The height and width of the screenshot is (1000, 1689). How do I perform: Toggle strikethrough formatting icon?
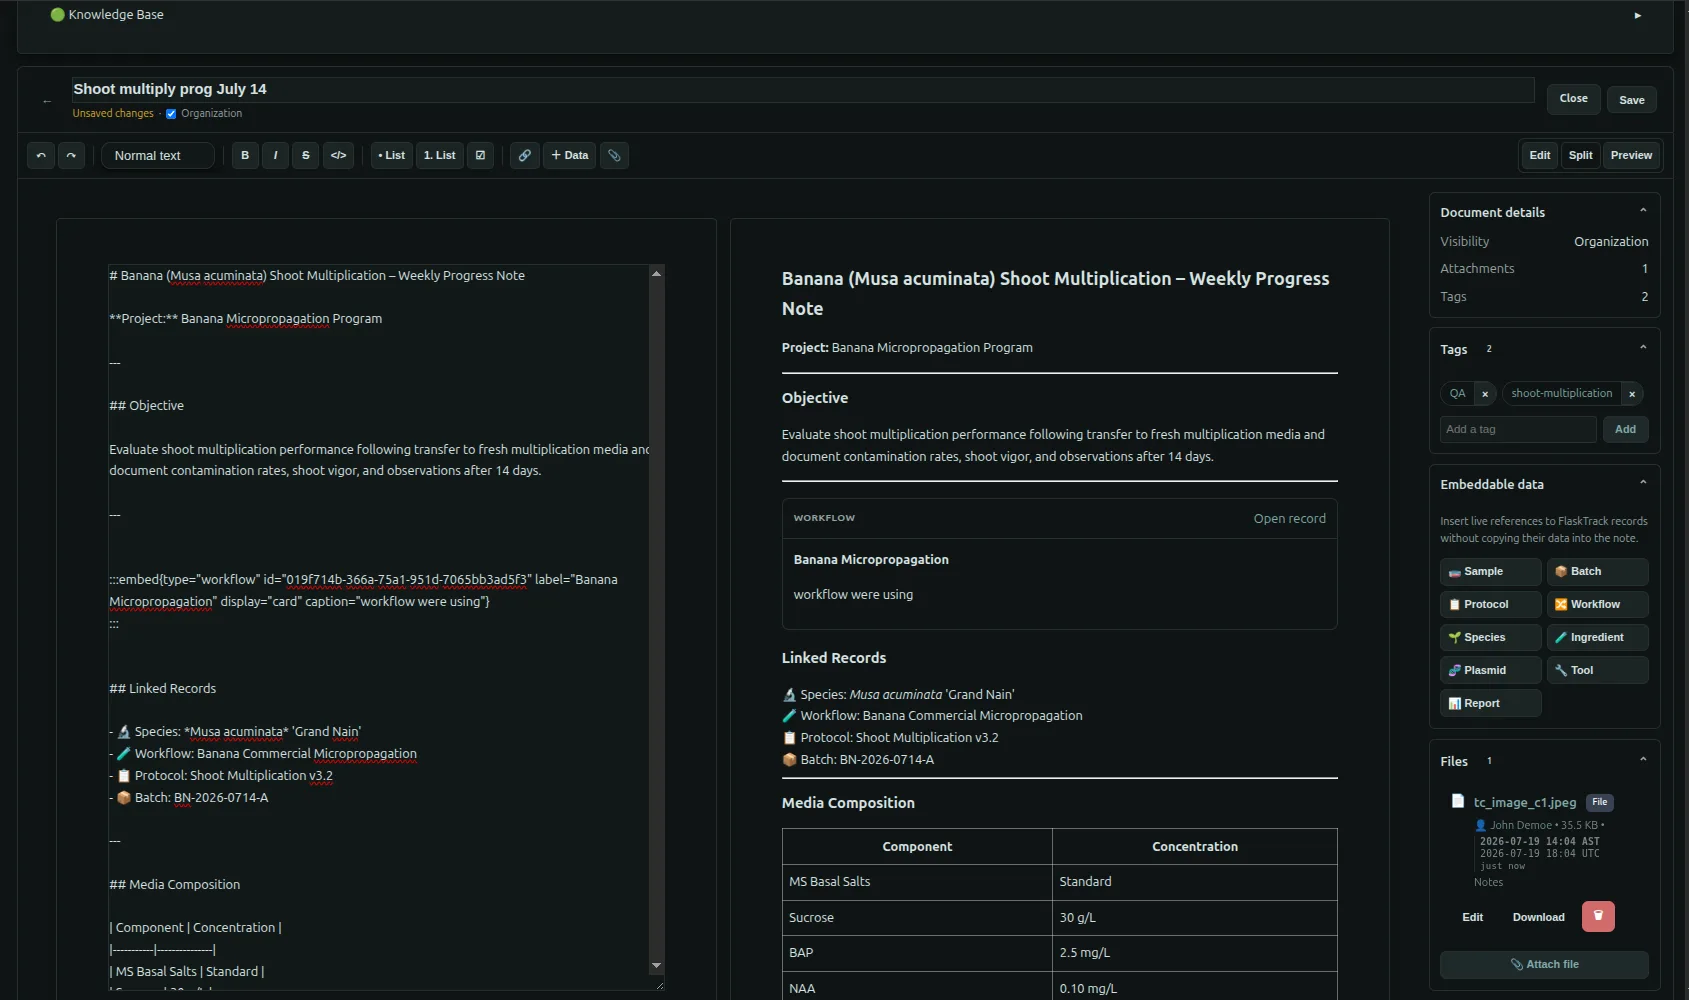tap(306, 155)
